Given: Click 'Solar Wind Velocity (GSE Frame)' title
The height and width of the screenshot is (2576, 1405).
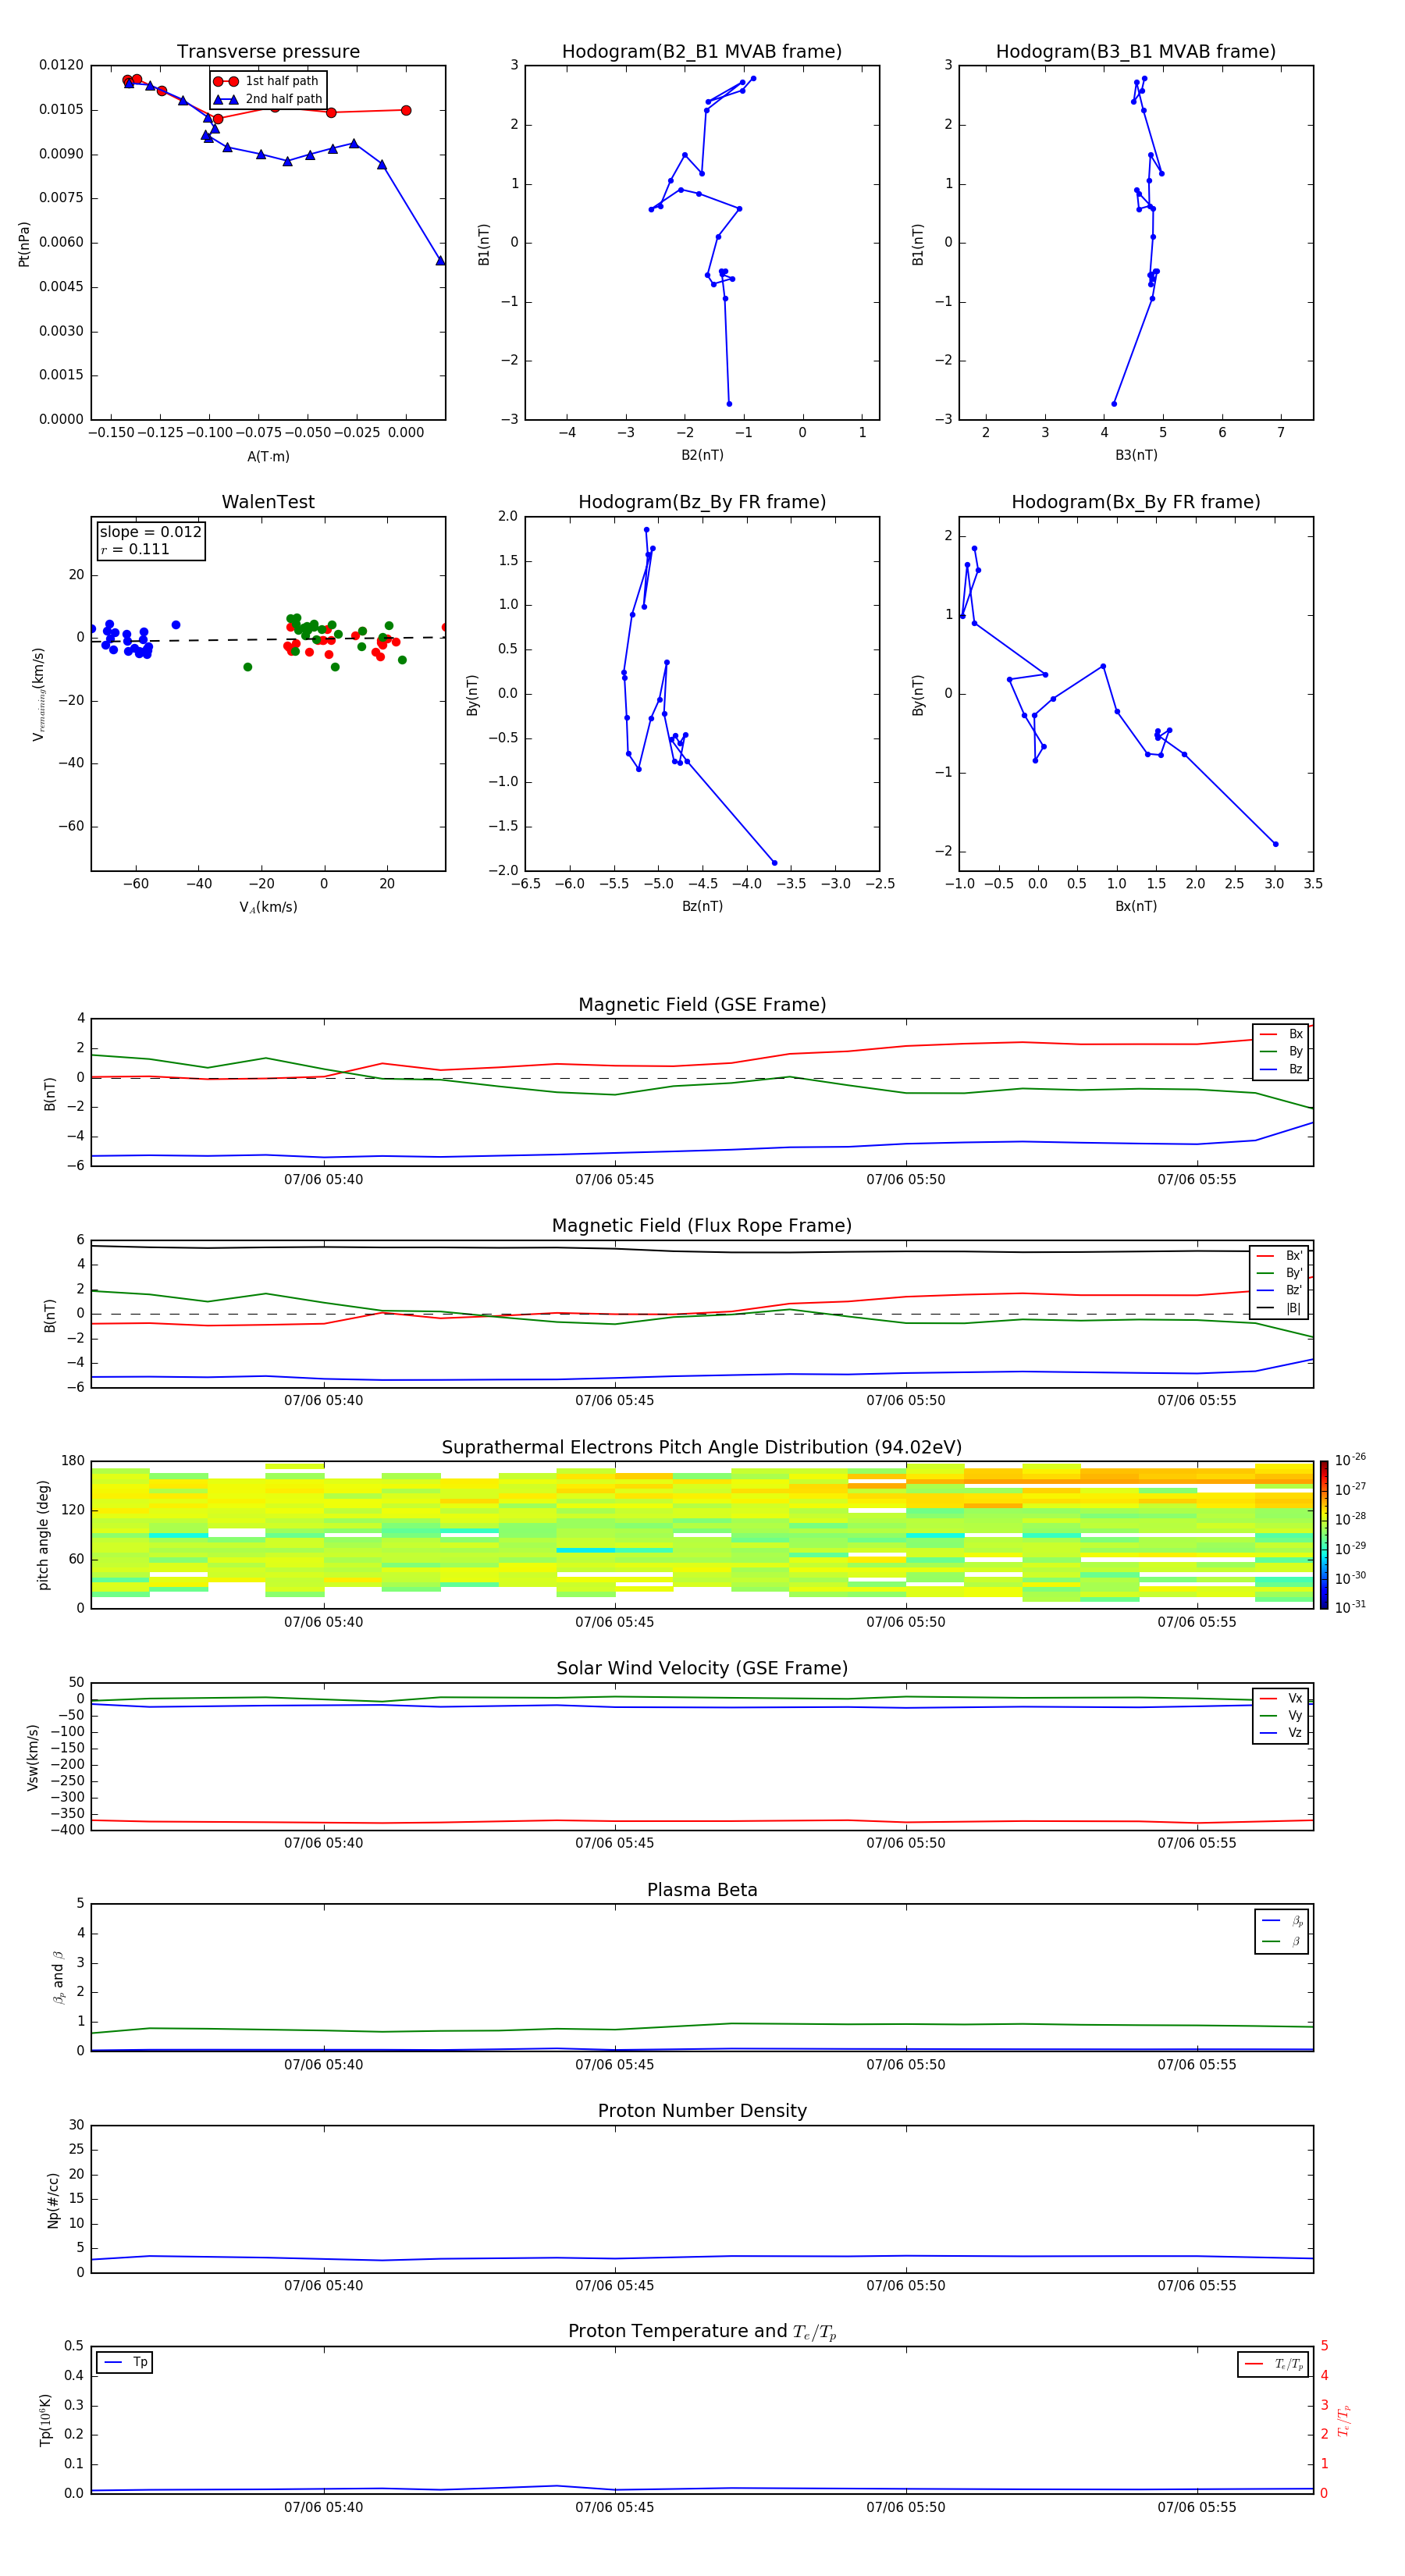Looking at the screenshot, I should coord(702,1668).
